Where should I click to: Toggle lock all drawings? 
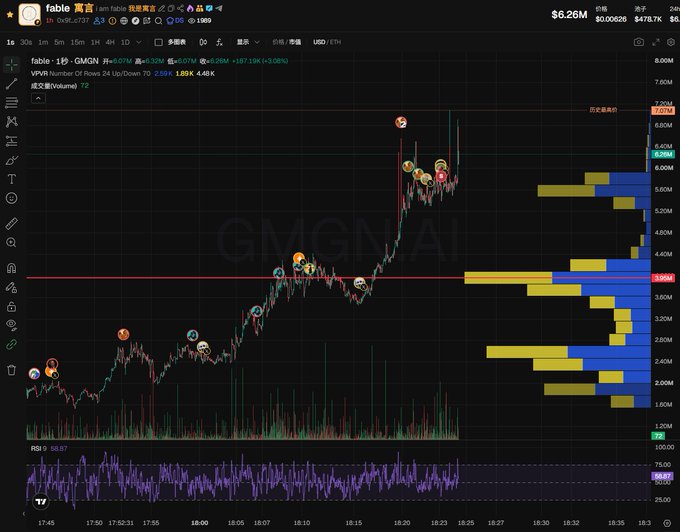12,307
